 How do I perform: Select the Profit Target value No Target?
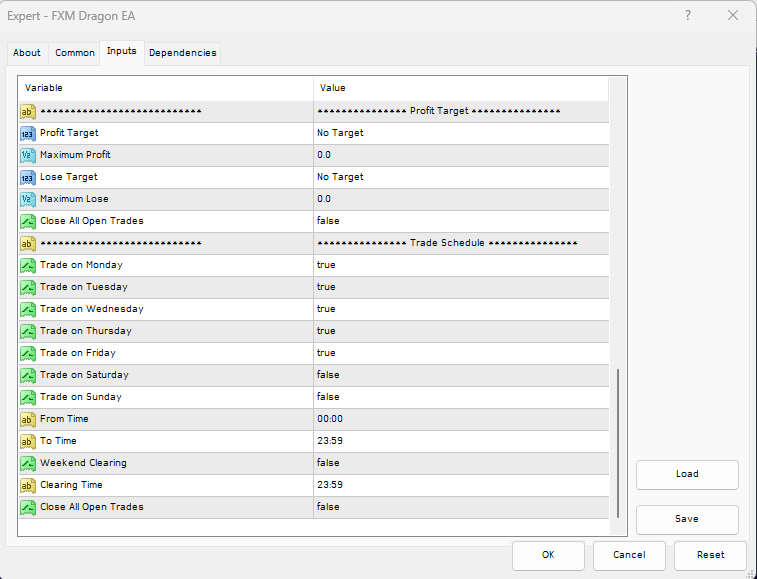340,133
